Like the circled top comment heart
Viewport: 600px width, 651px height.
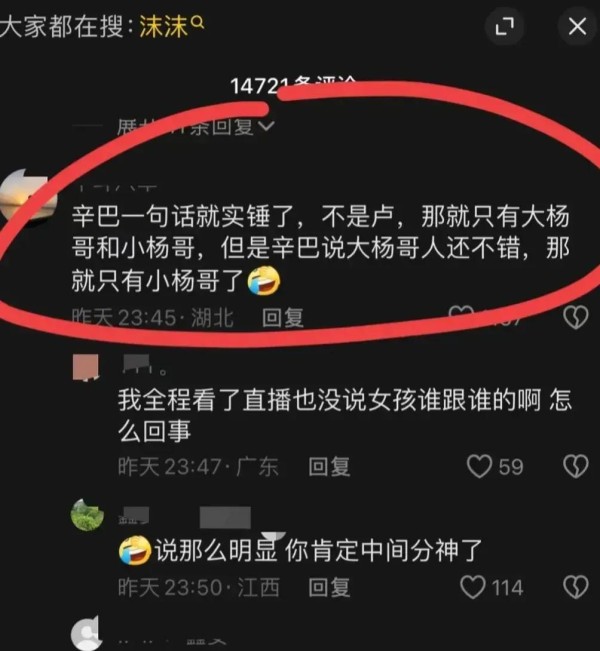[x=461, y=314]
